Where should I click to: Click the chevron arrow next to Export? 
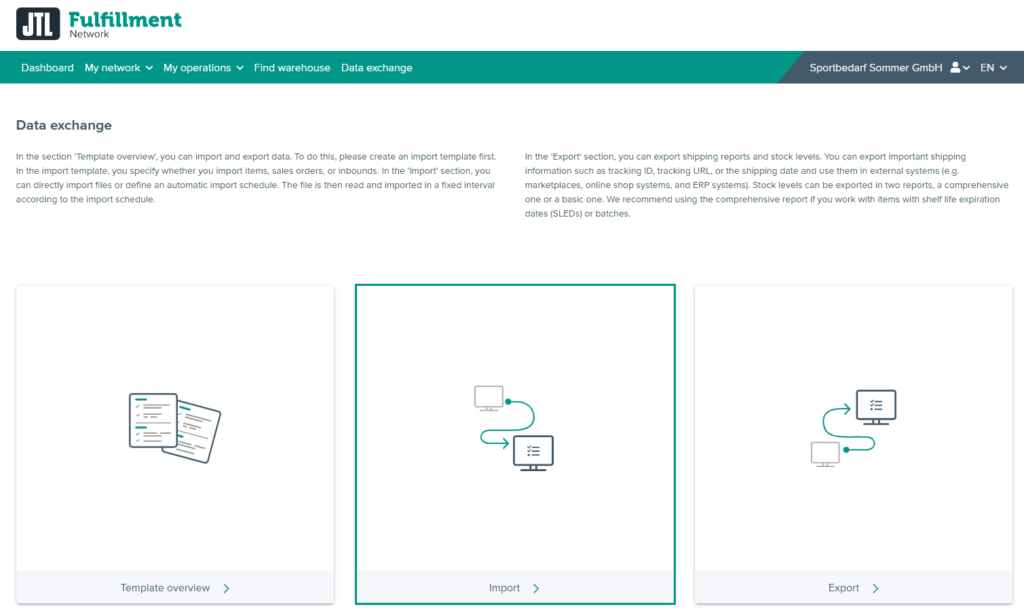tap(876, 588)
